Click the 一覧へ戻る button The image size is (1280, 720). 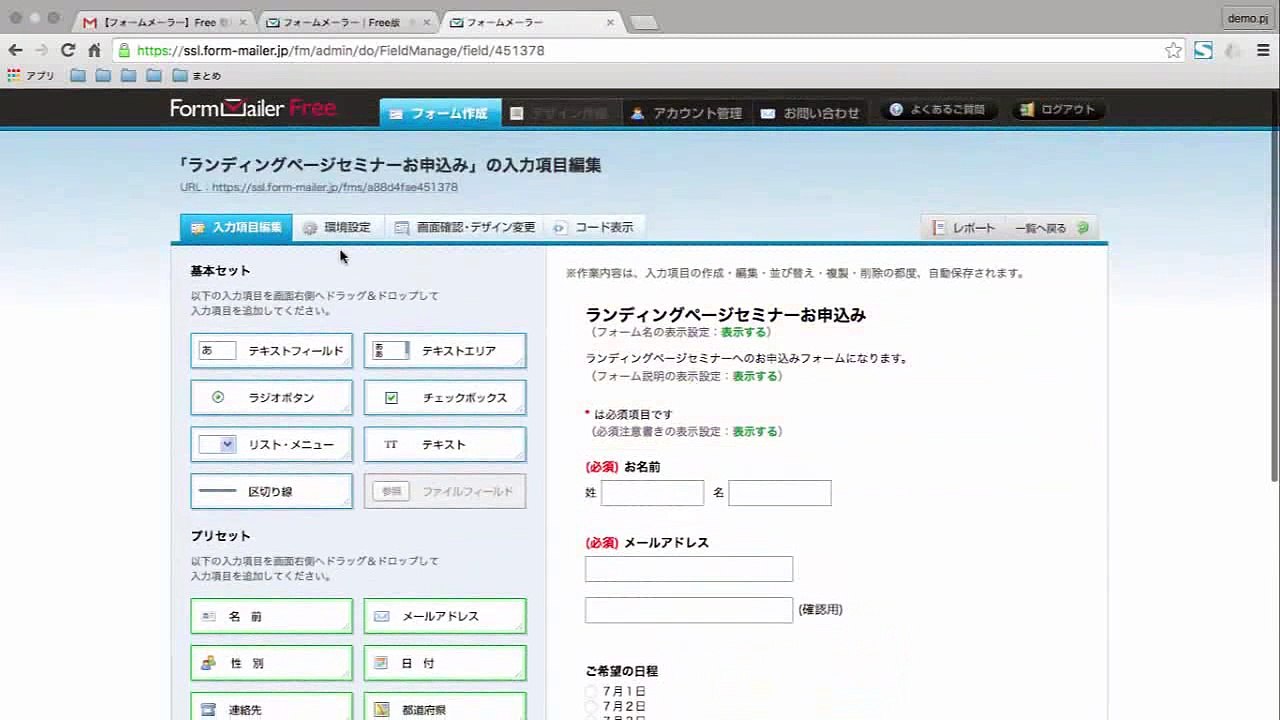click(1050, 228)
